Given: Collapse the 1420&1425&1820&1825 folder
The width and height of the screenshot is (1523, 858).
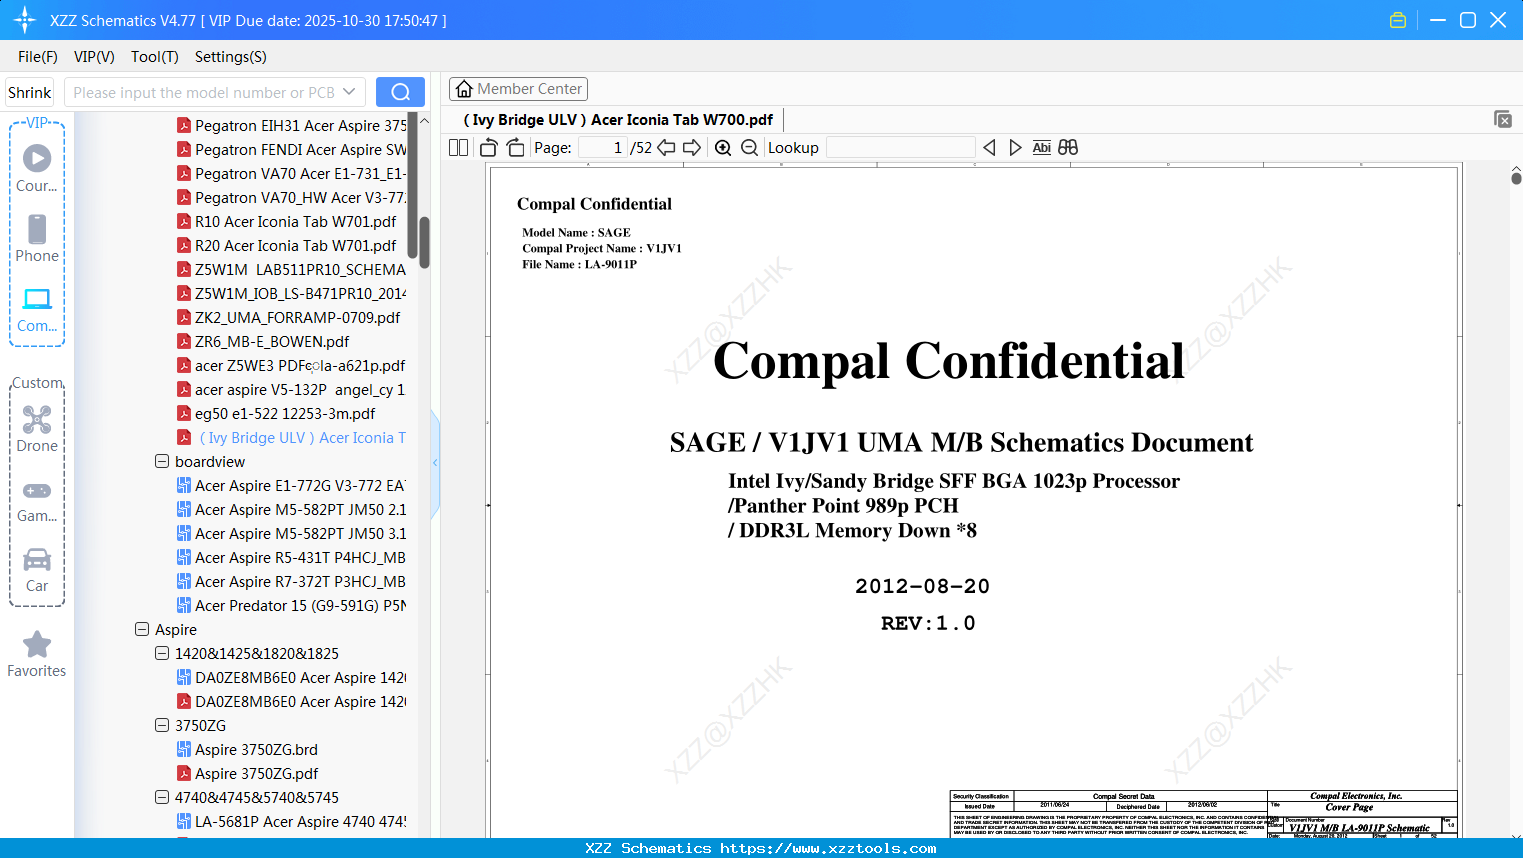Looking at the screenshot, I should pos(162,654).
